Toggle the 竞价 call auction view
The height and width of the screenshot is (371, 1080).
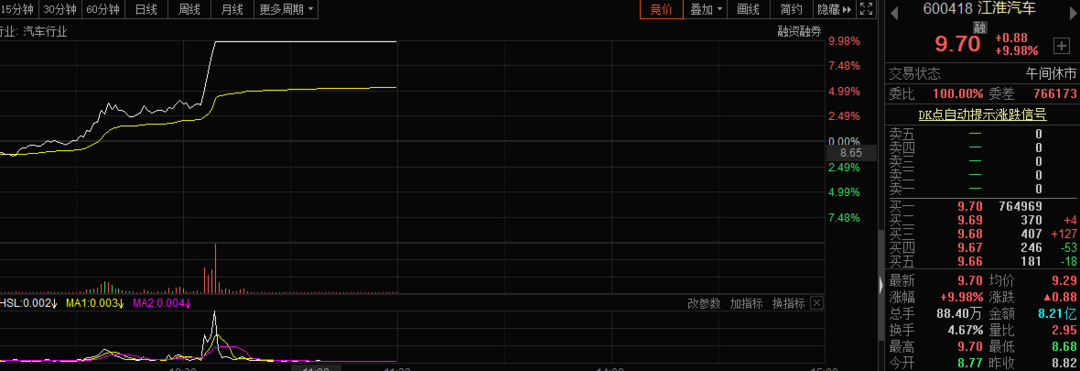661,10
